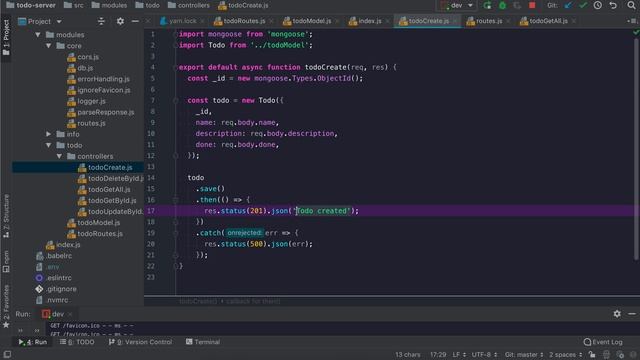Open the 4: Run tool window

[x=33, y=342]
